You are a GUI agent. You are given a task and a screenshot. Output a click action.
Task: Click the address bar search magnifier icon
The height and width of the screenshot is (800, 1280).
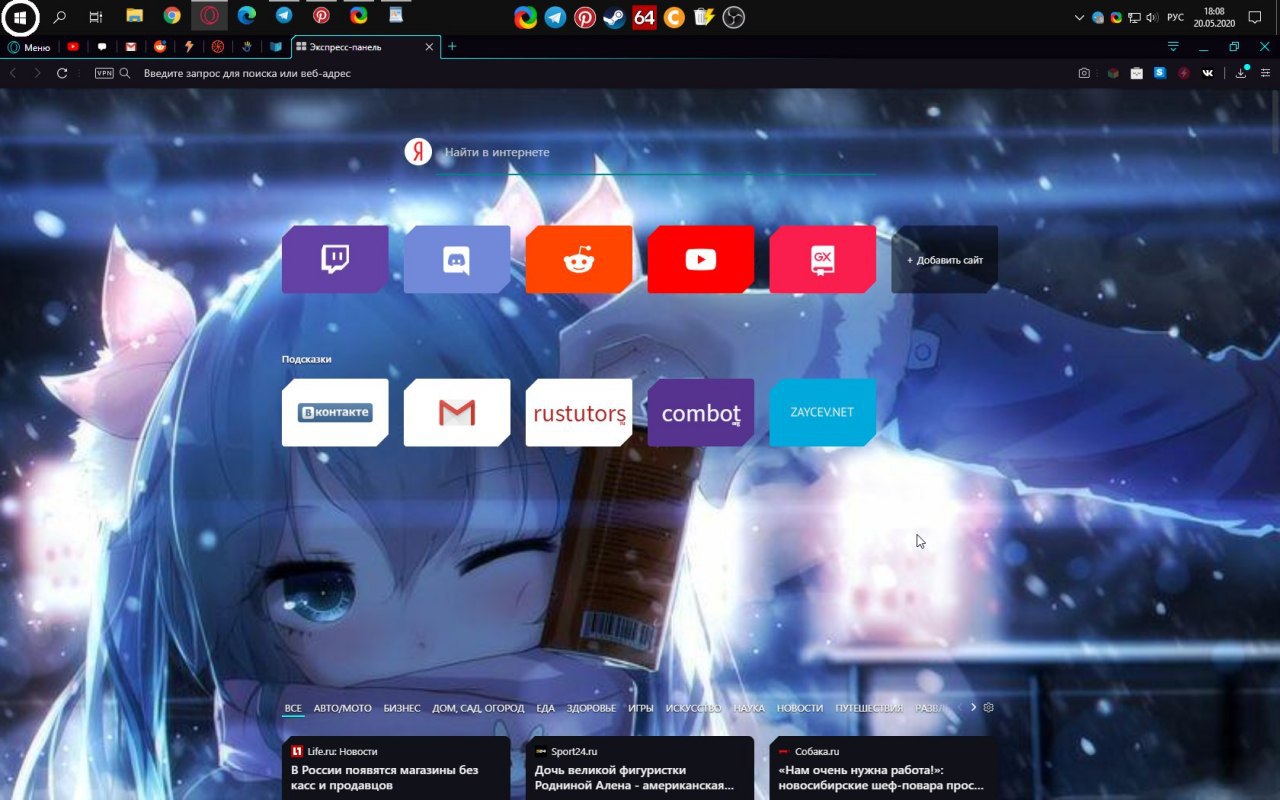[x=125, y=73]
